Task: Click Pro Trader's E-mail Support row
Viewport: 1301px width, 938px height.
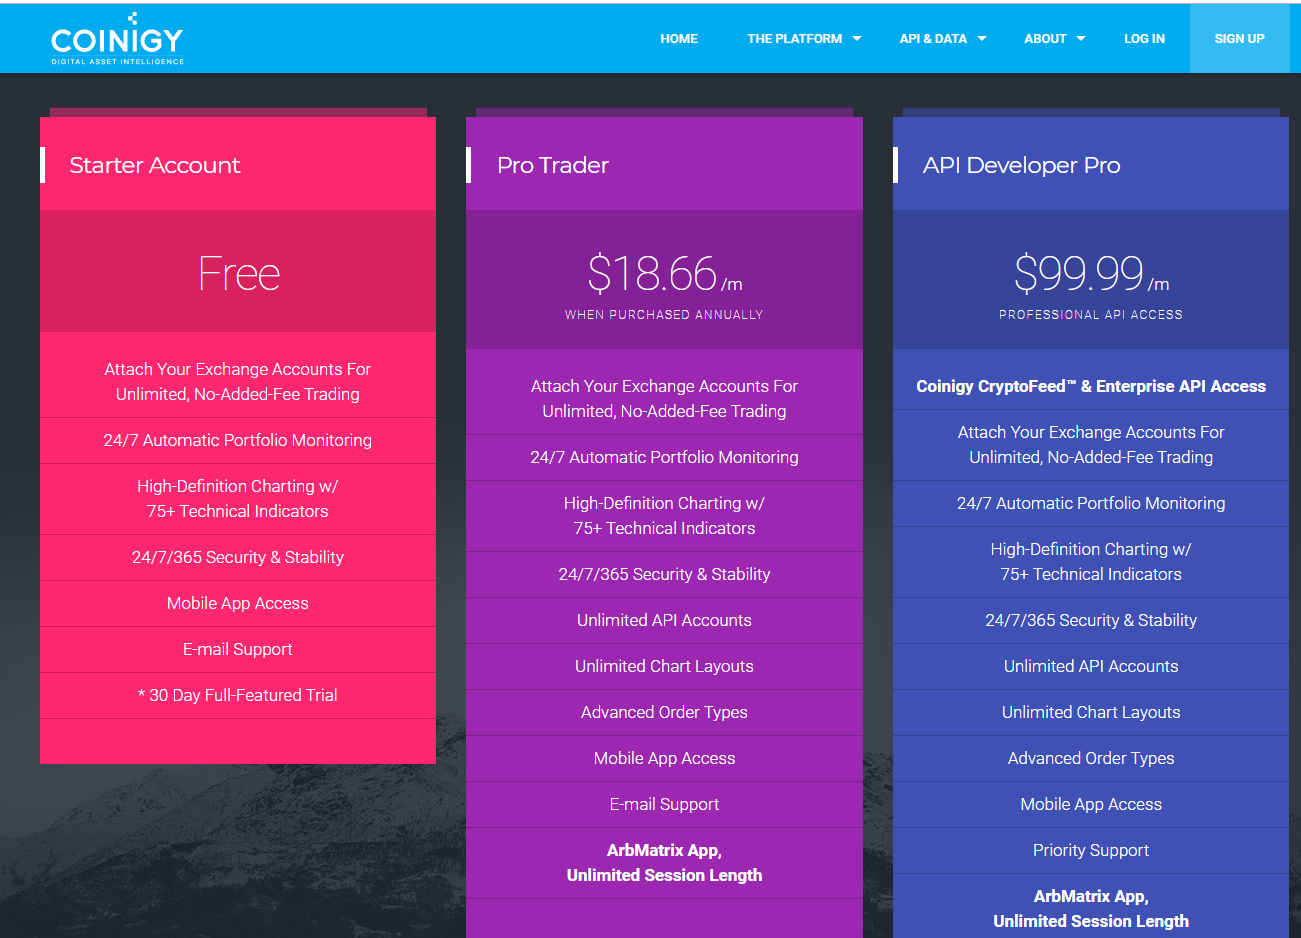Action: pos(664,804)
